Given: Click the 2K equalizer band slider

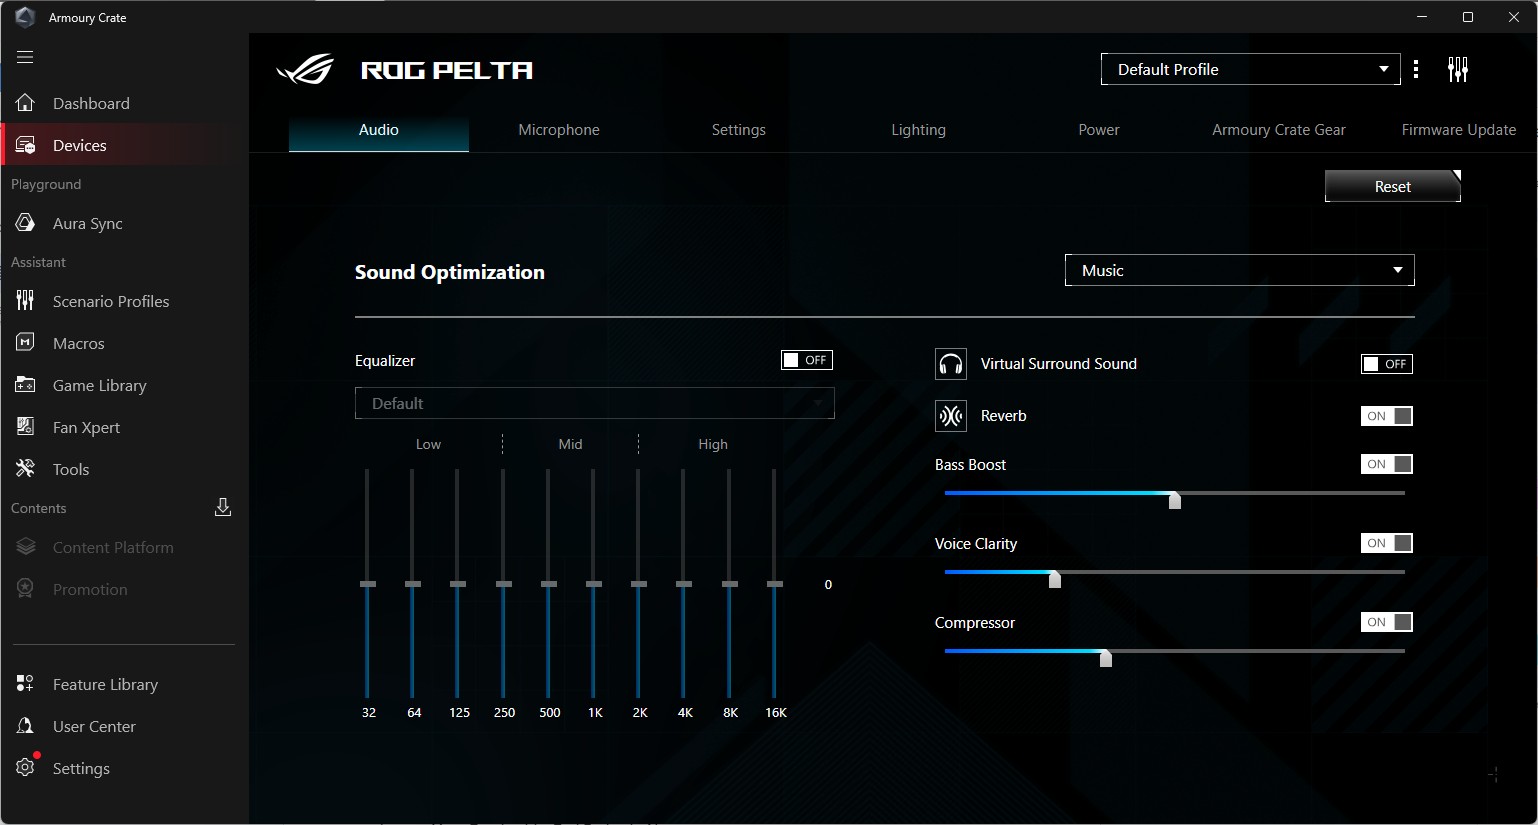Looking at the screenshot, I should (x=639, y=583).
